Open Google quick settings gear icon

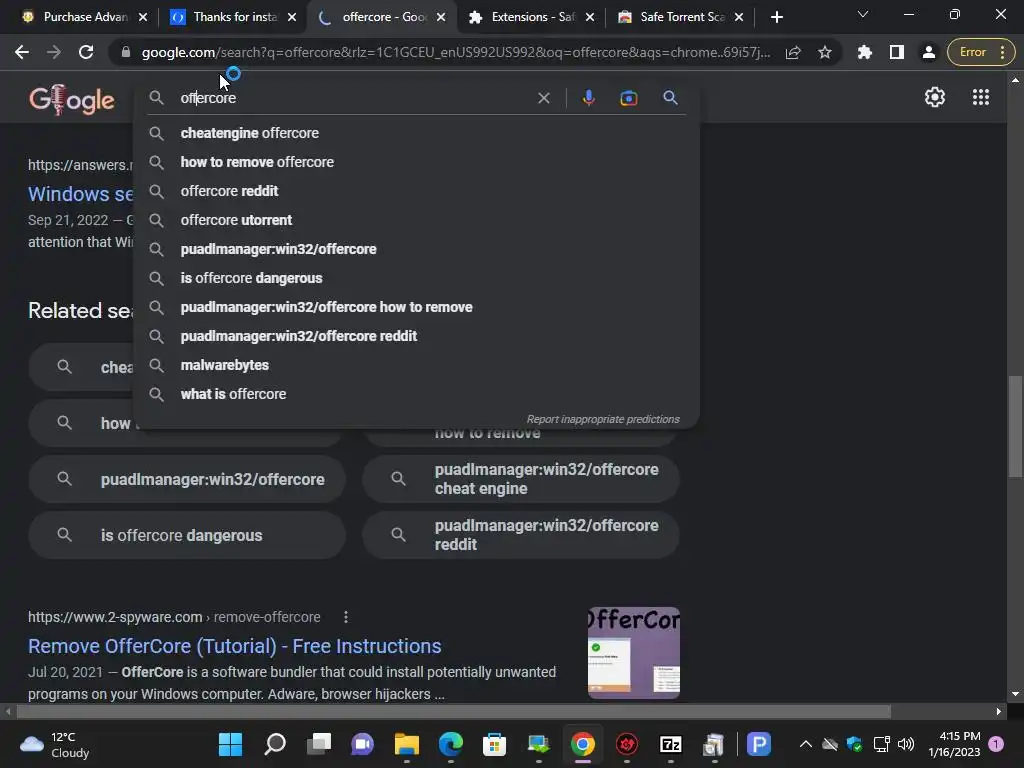tap(935, 97)
